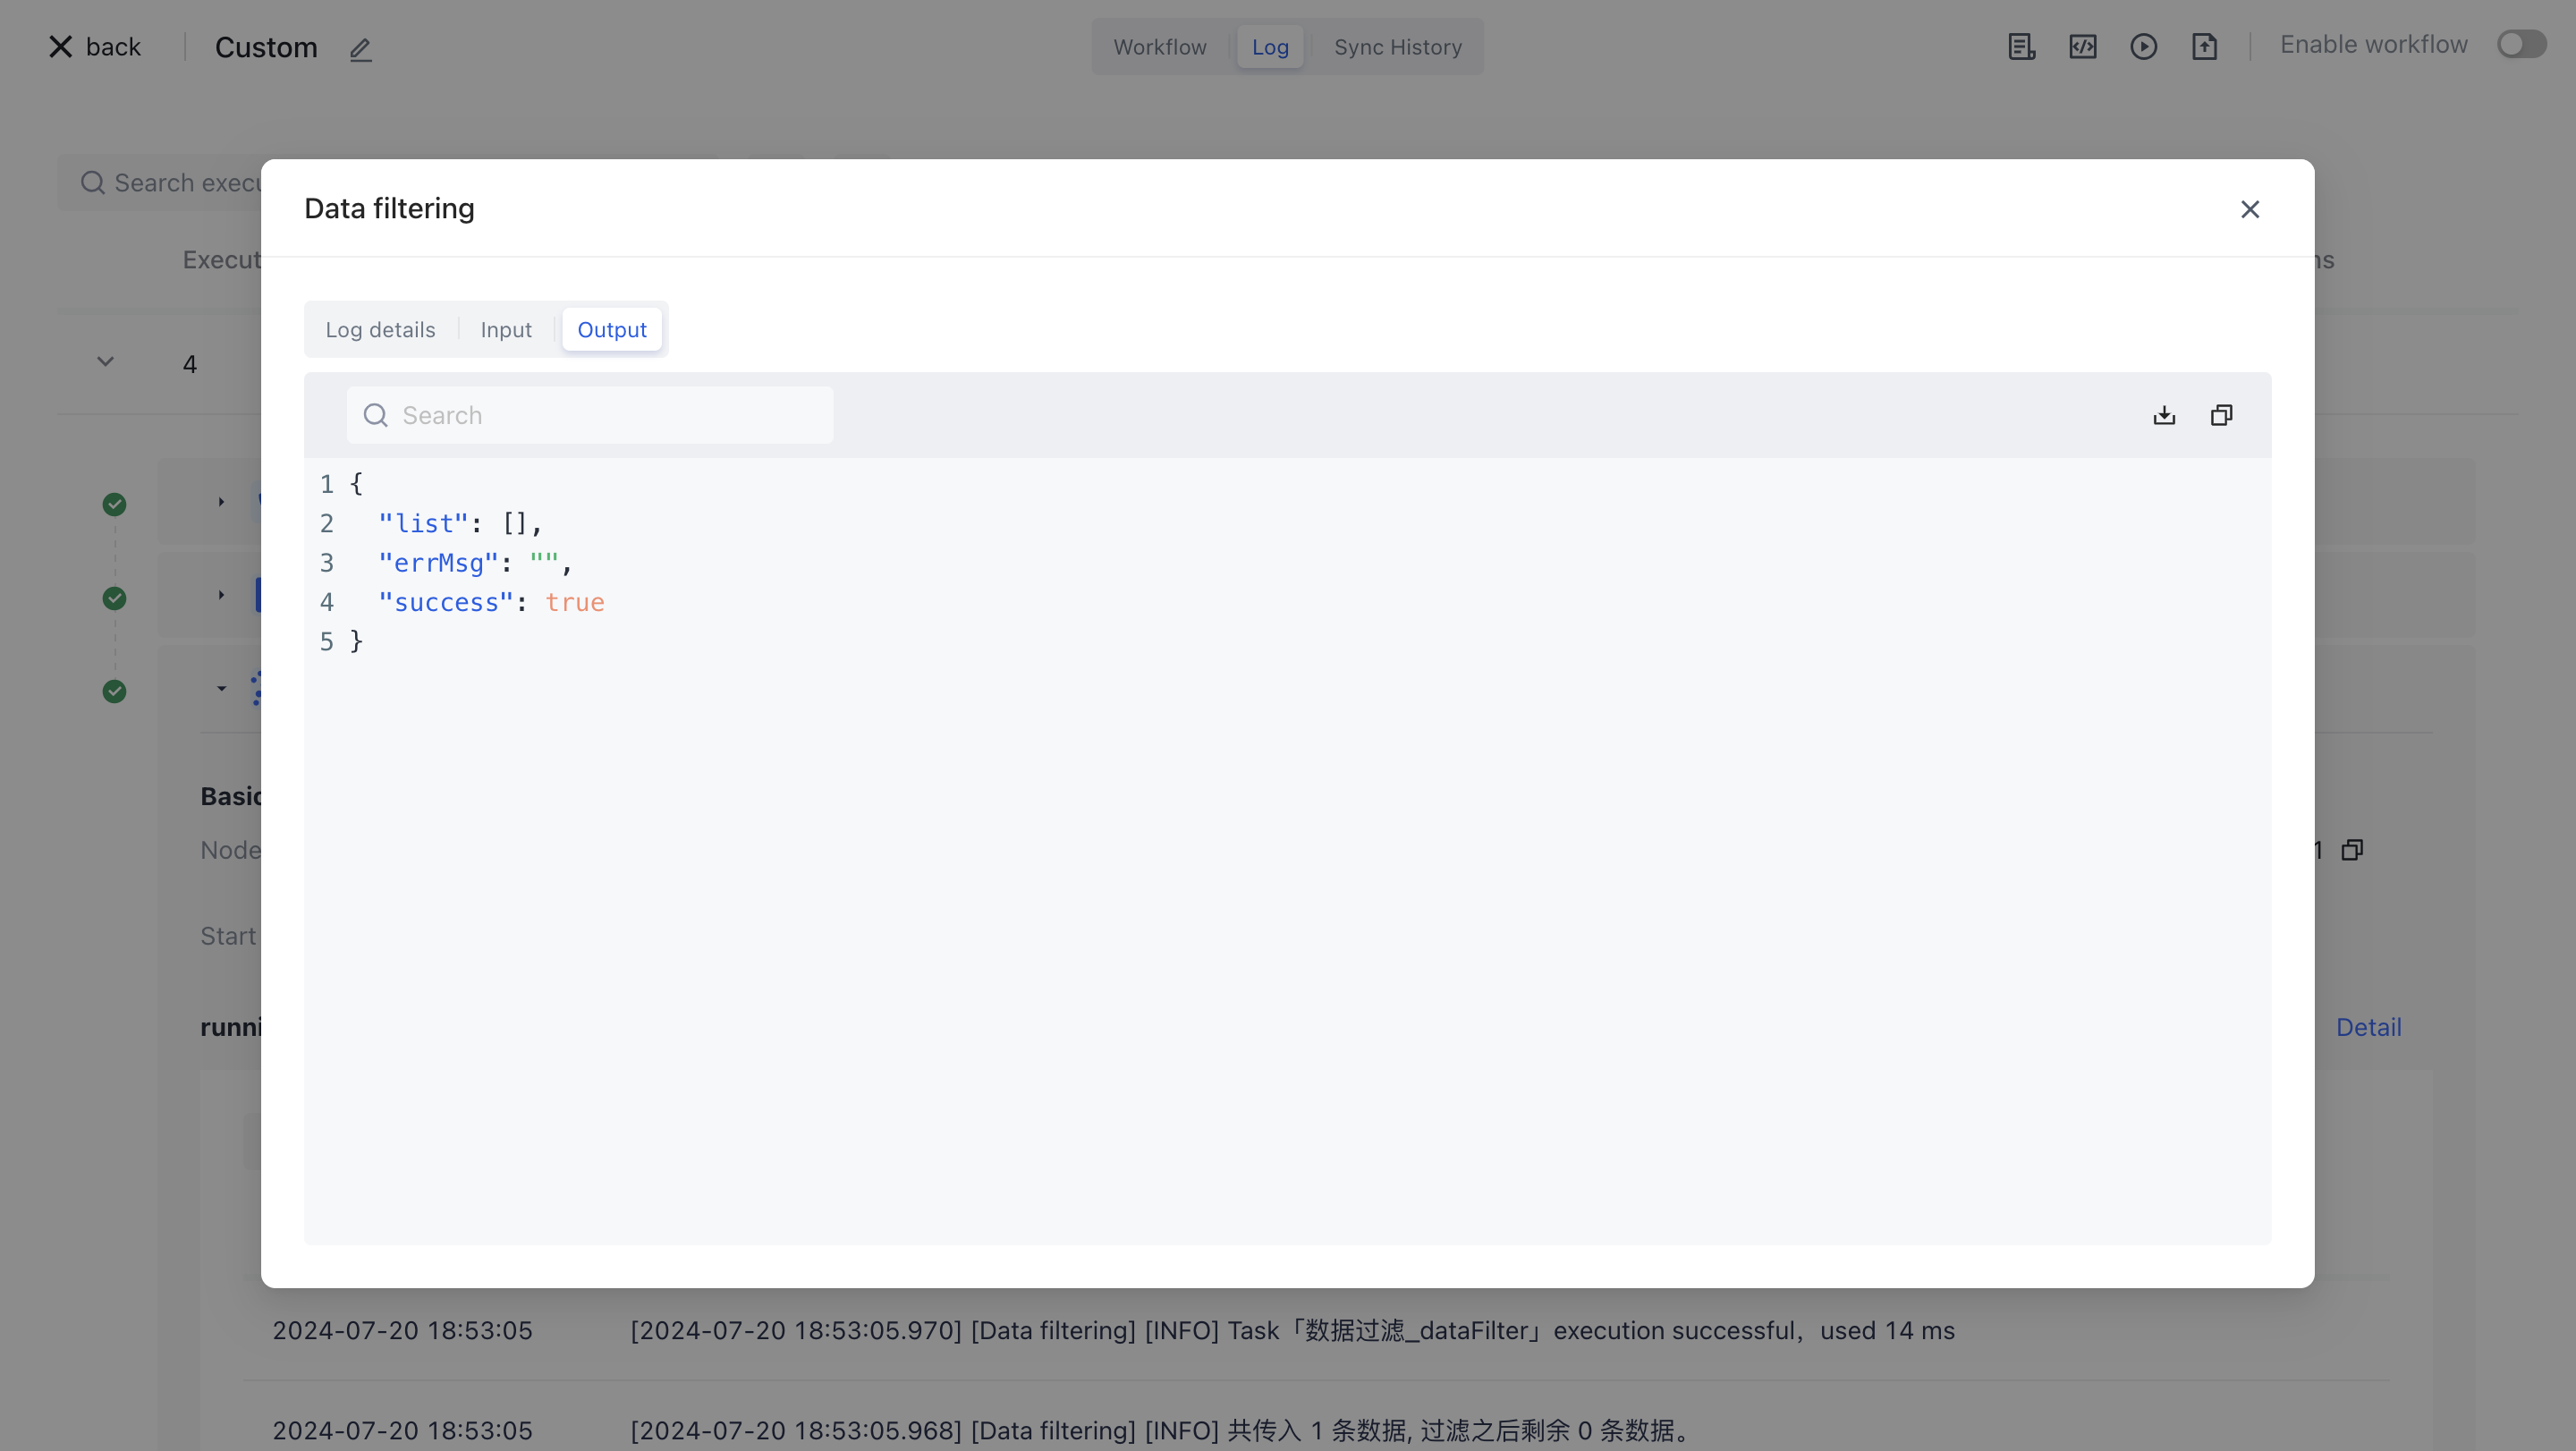Click the edit name pencil icon

(x=361, y=49)
